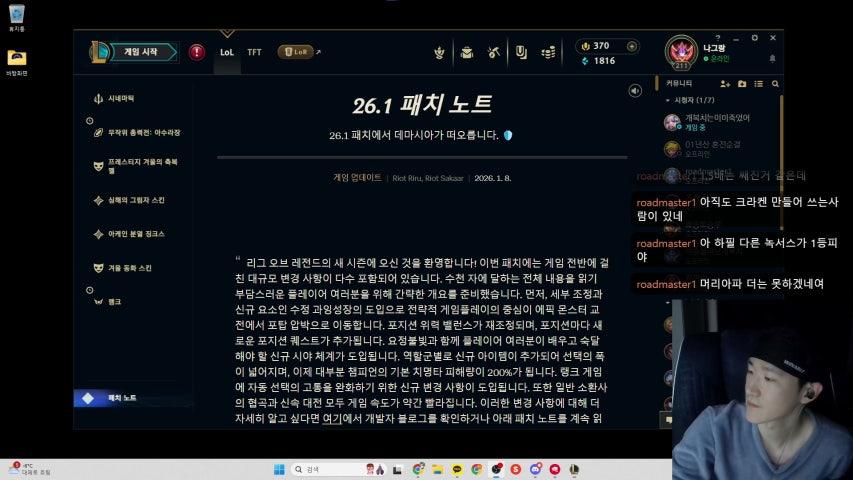The height and width of the screenshot is (480, 853).
Task: Open KakaoTalk from the taskbar
Action: [x=457, y=469]
